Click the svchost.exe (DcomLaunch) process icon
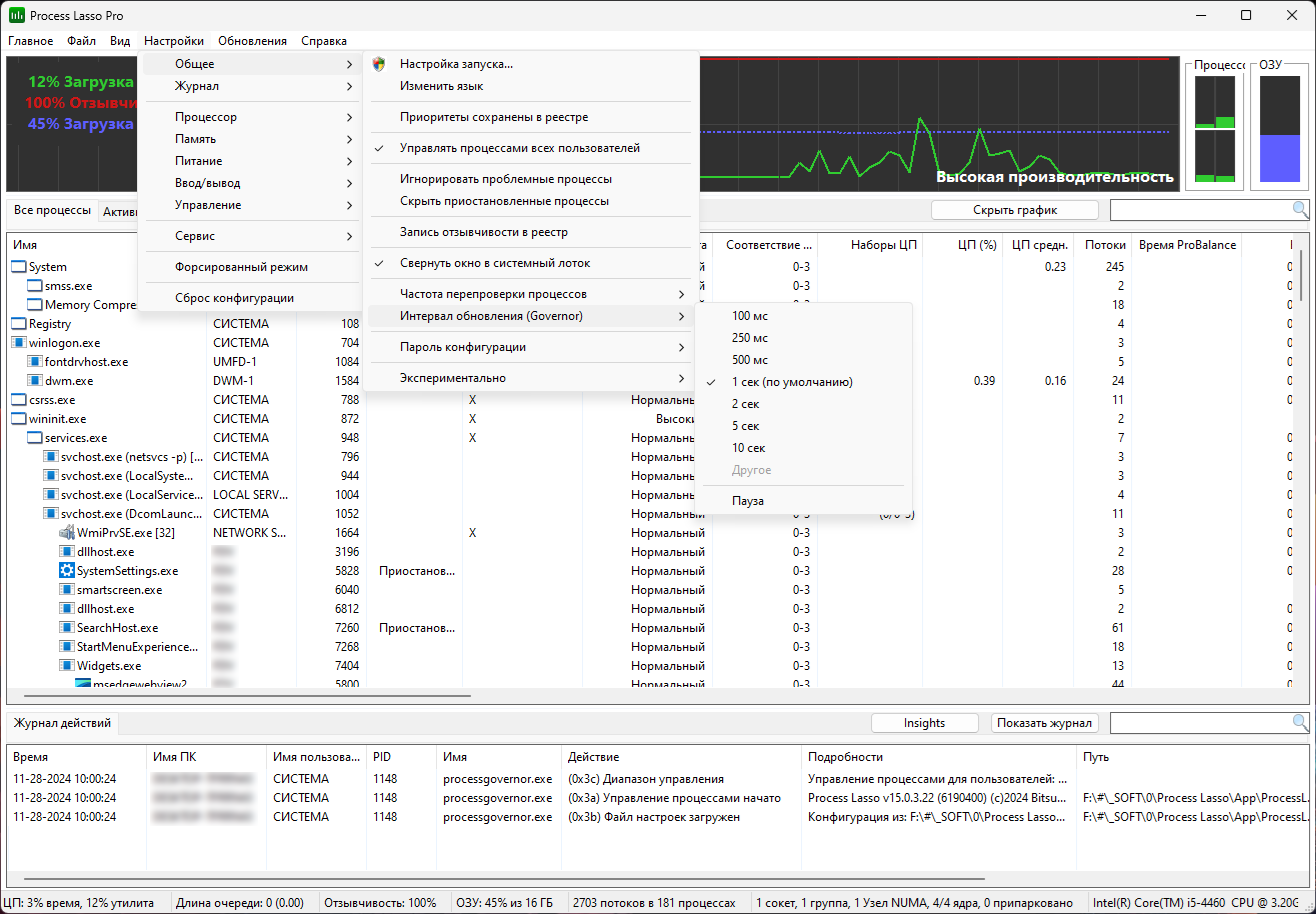 (51, 514)
